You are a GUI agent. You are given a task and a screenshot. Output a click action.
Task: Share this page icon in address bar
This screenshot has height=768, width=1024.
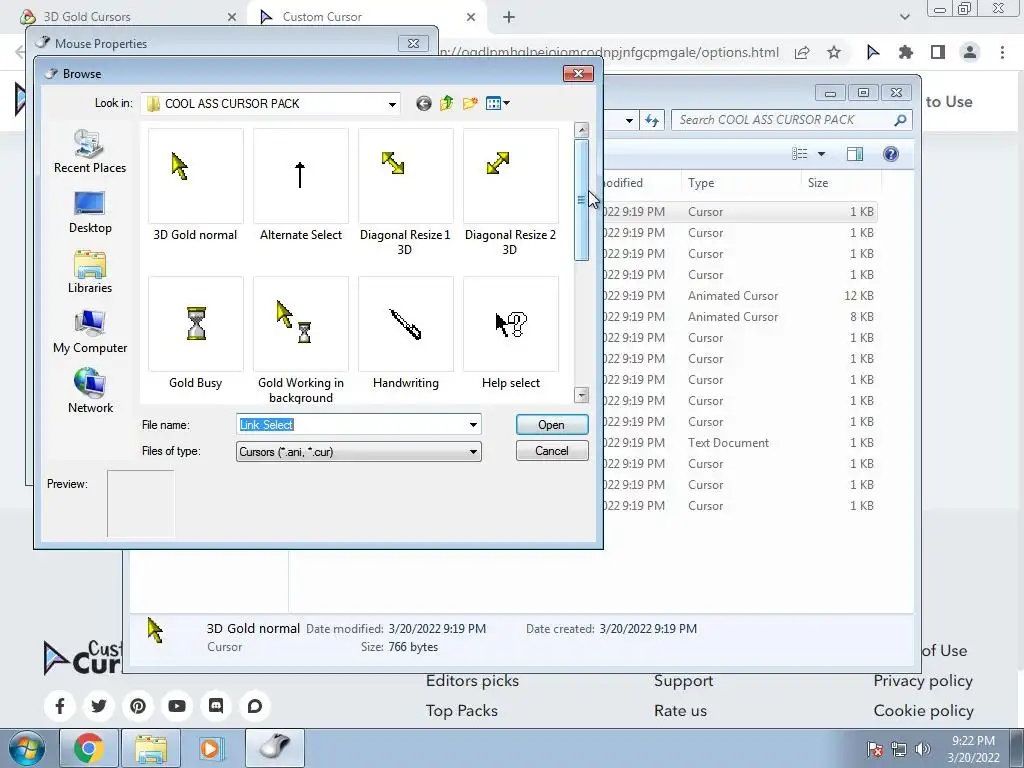click(x=802, y=52)
